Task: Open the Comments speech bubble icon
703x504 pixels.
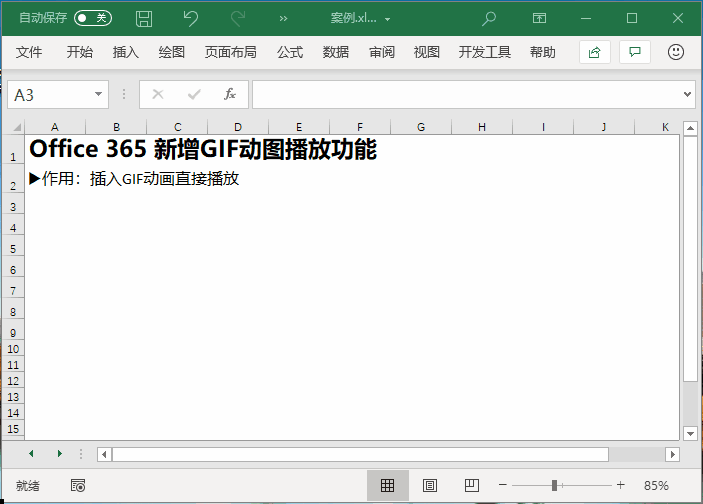Action: [634, 52]
